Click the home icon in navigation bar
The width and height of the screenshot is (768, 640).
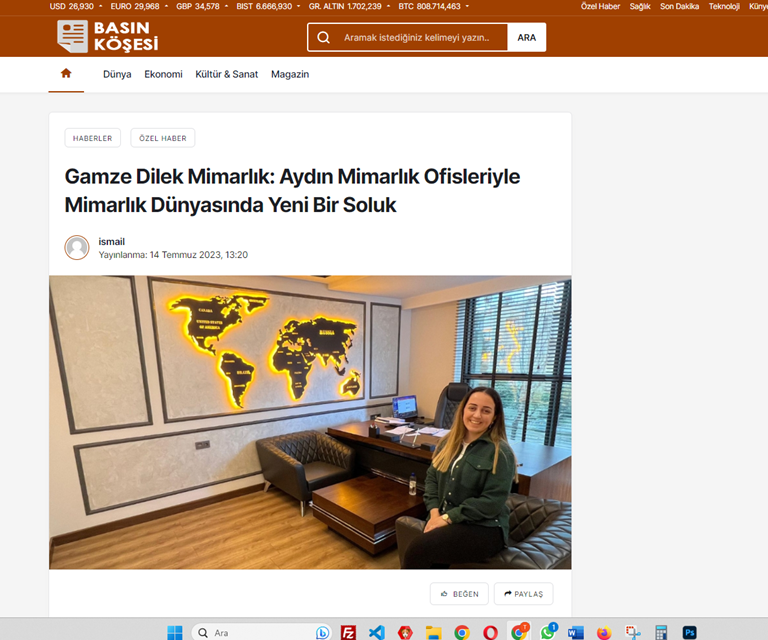pyautogui.click(x=66, y=74)
